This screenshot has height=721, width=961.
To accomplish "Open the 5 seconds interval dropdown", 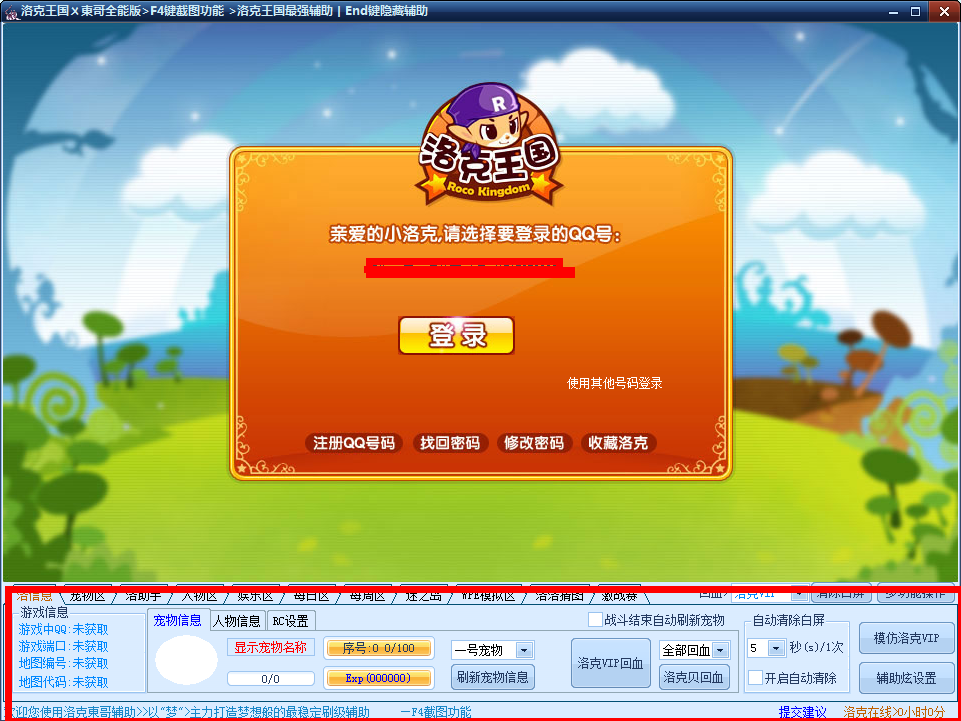I will [x=777, y=647].
